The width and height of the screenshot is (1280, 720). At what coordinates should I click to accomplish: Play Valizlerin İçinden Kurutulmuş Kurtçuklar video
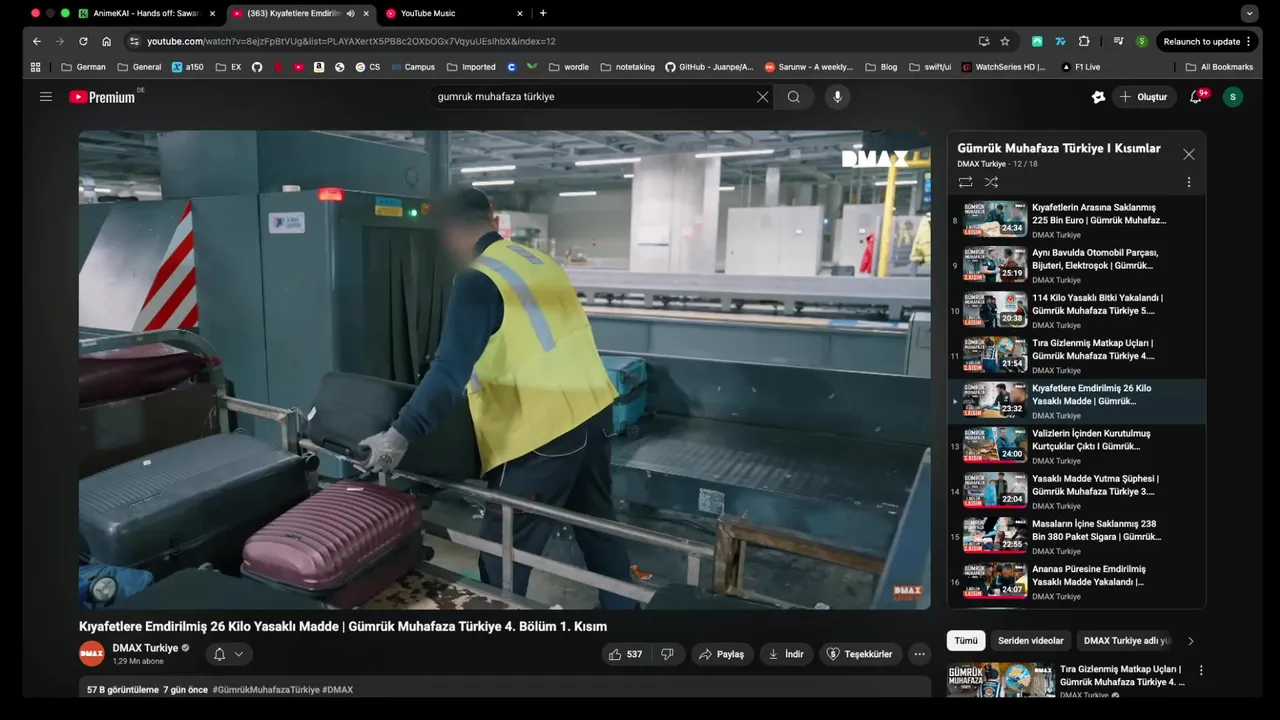(1076, 446)
